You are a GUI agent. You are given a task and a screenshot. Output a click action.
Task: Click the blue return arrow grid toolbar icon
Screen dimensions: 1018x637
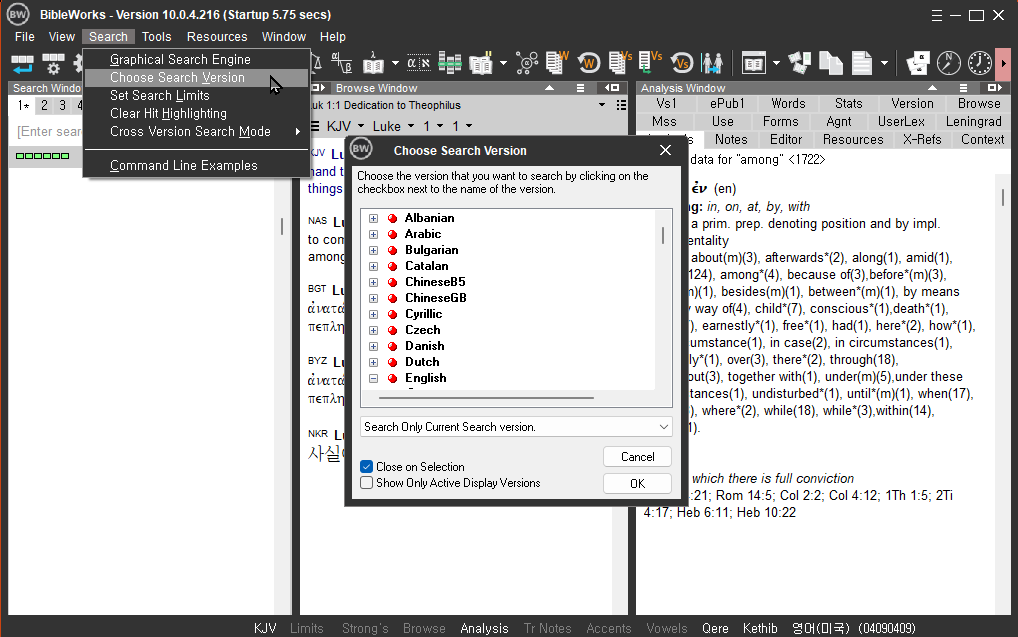pyautogui.click(x=22, y=63)
